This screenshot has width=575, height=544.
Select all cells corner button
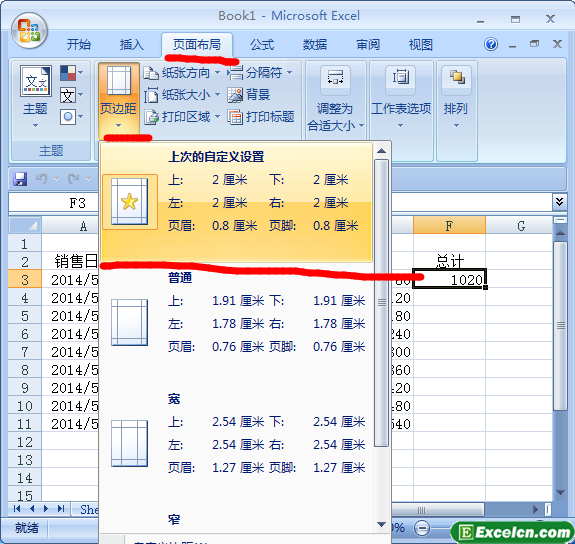25,224
